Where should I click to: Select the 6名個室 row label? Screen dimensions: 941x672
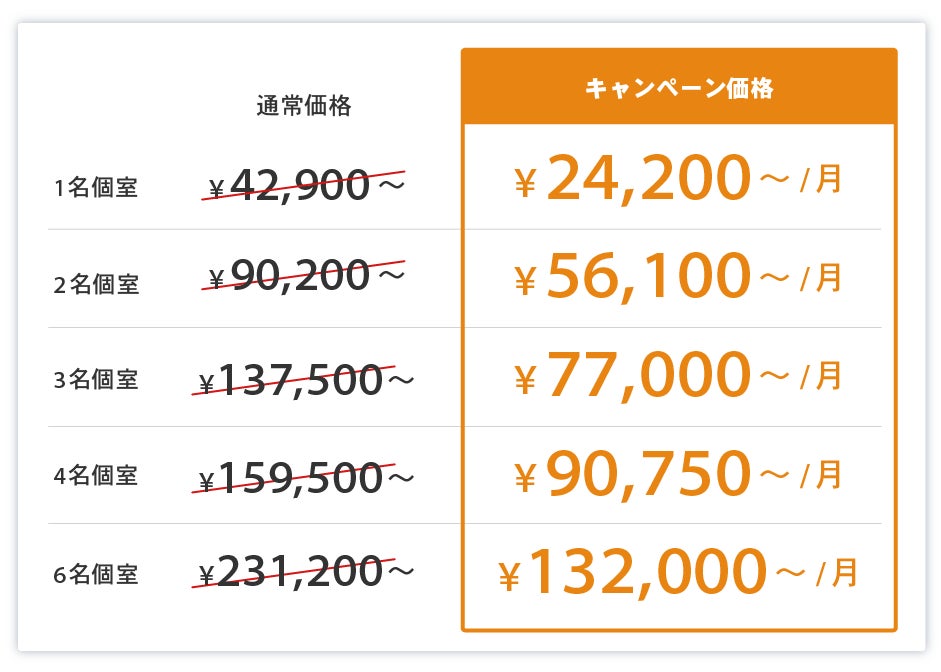(96, 575)
